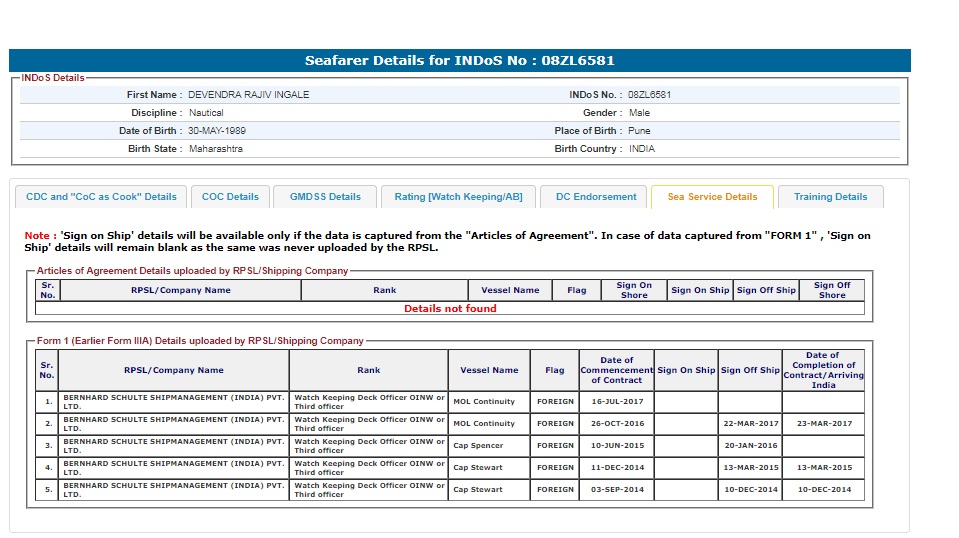Click the 'Details not found' message
Viewport: 959px width, 538px height.
450,309
